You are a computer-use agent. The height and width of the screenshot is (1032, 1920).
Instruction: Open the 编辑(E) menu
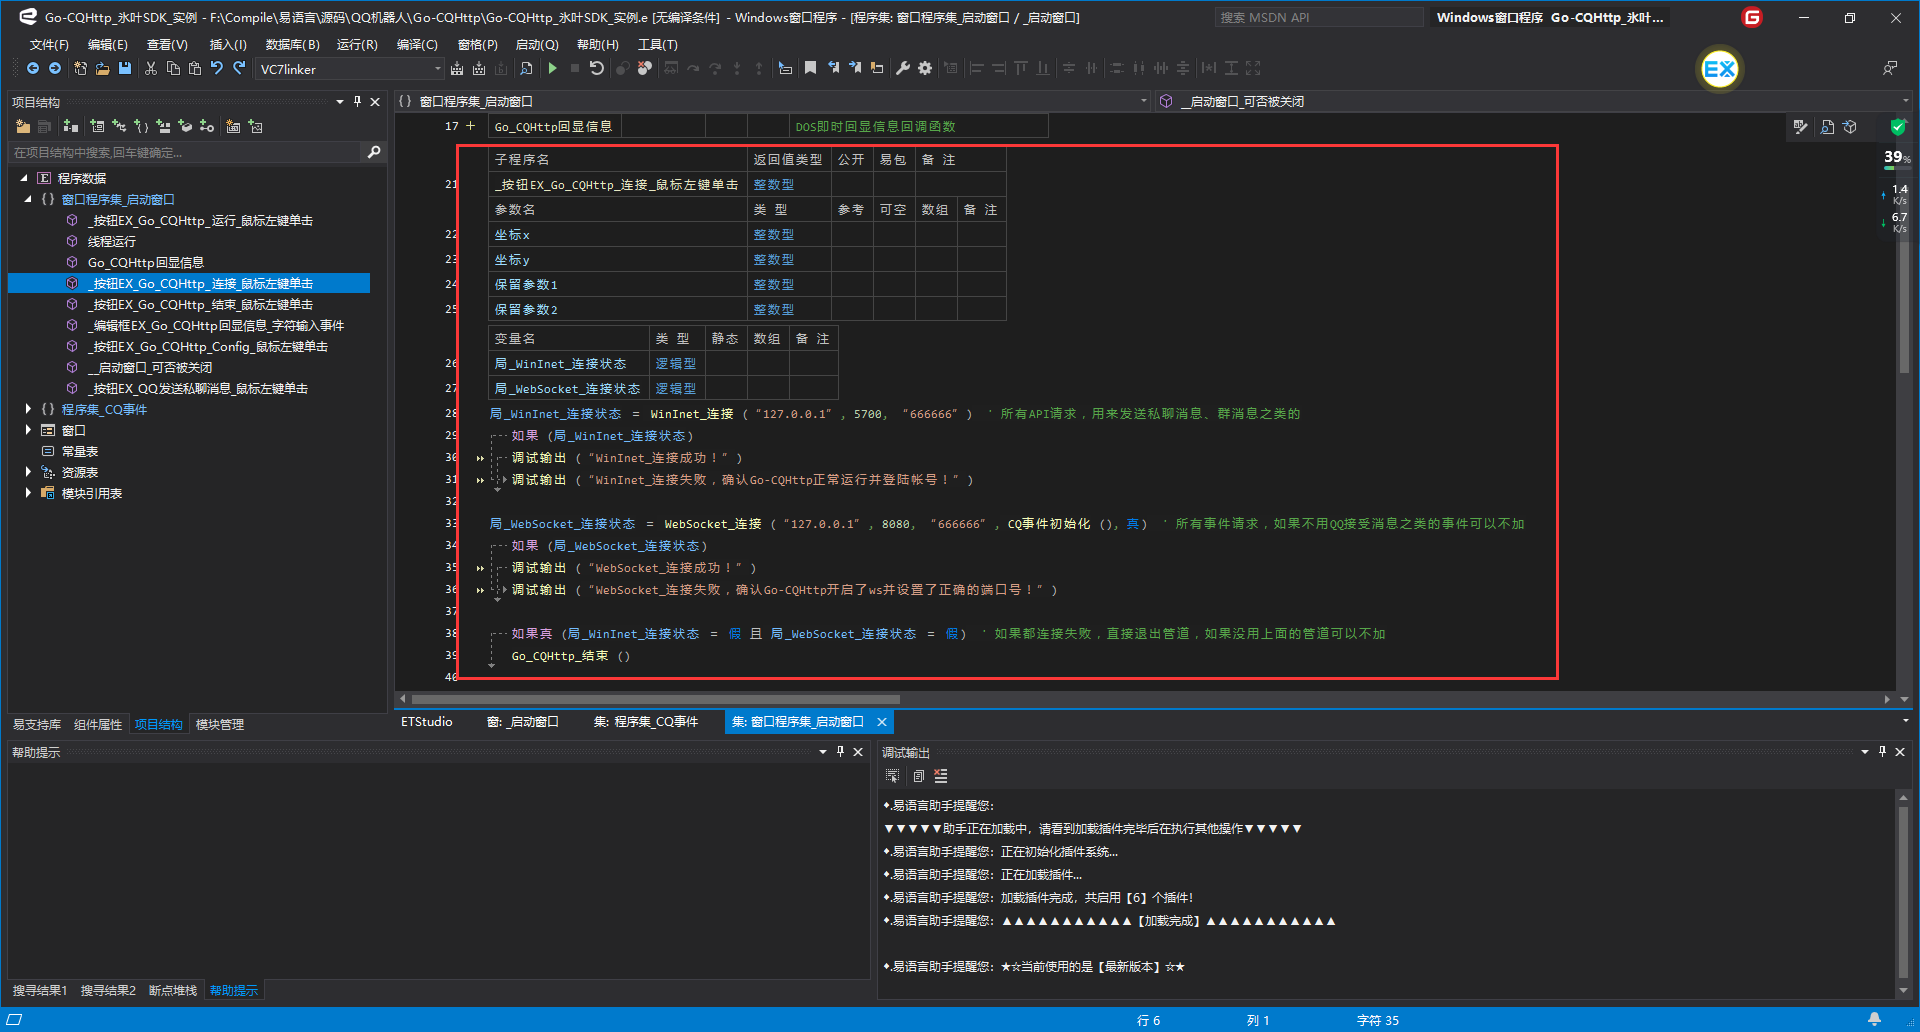click(x=108, y=45)
